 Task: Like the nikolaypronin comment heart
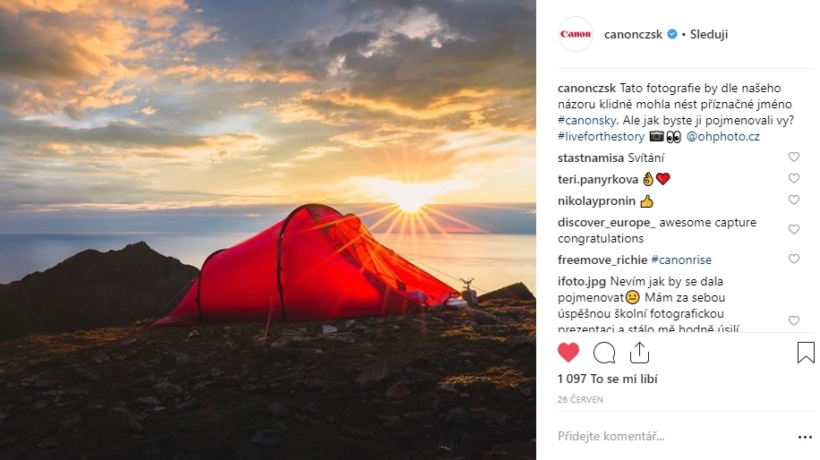coord(794,200)
